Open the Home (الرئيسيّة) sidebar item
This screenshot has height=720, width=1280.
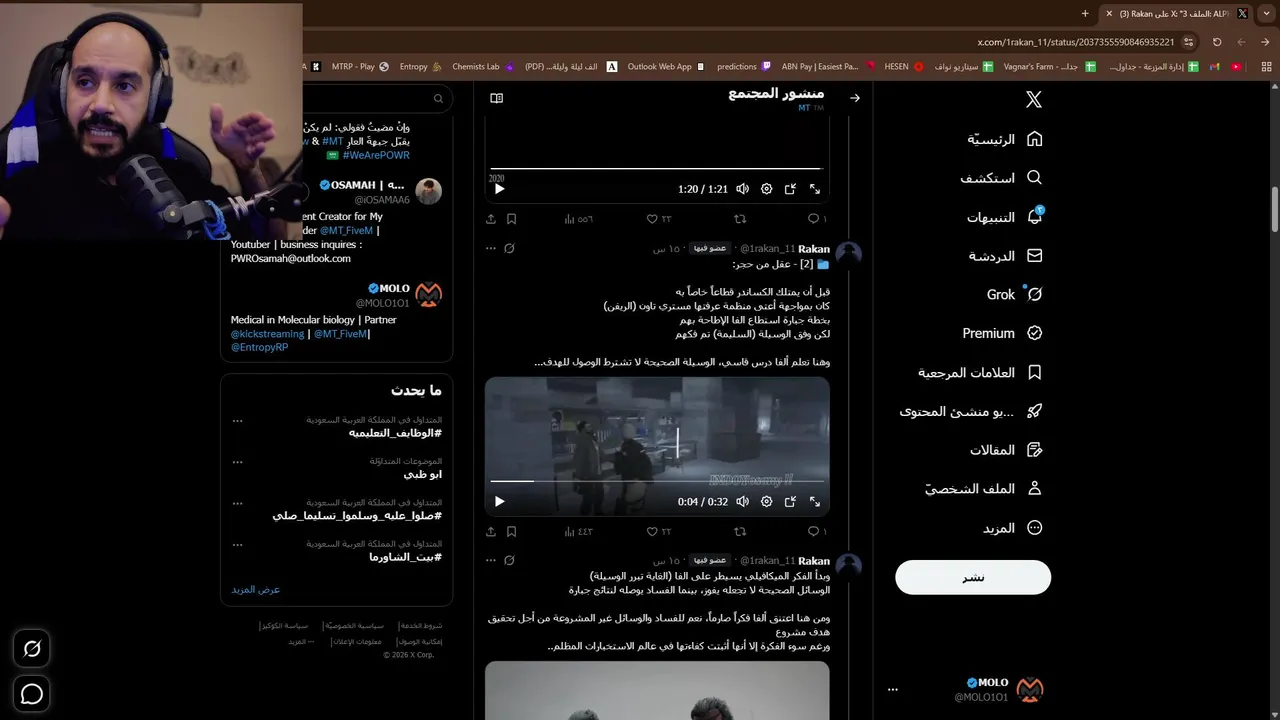(x=1004, y=139)
